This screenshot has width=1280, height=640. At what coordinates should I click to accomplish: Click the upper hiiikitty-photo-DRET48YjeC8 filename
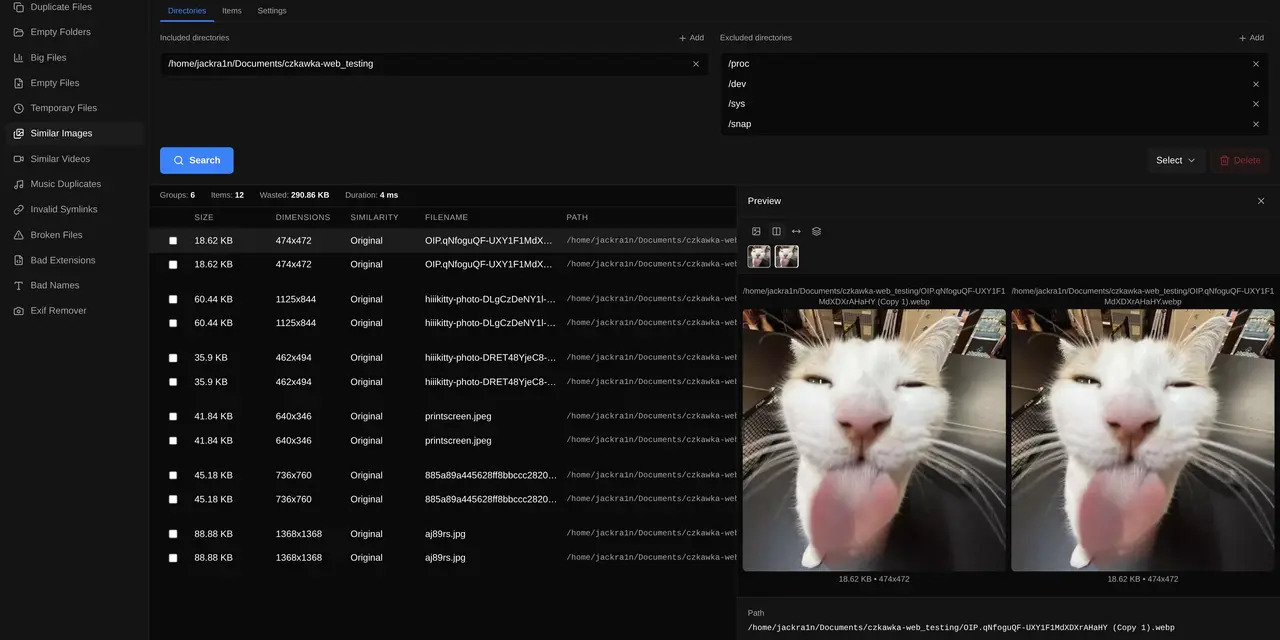coord(490,358)
